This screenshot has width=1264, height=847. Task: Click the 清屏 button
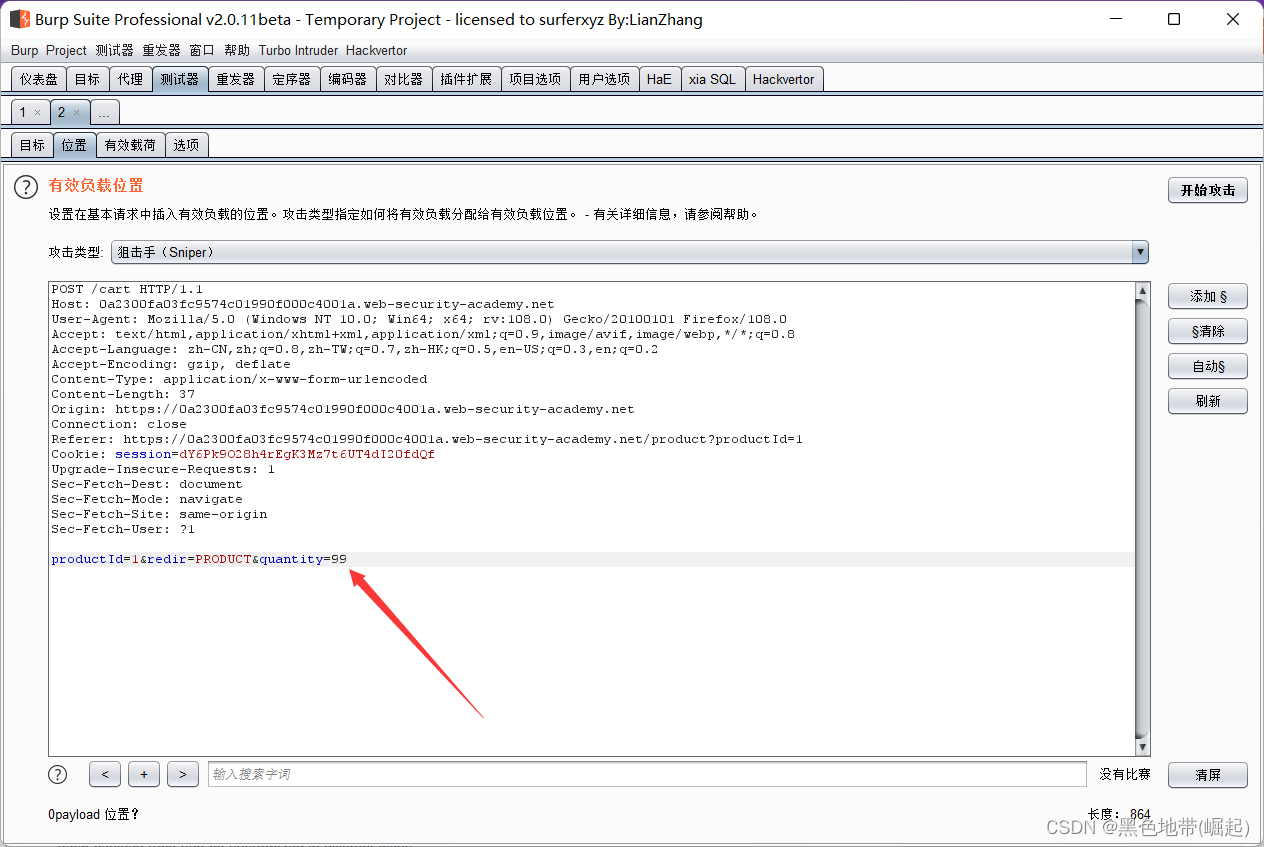pyautogui.click(x=1207, y=775)
